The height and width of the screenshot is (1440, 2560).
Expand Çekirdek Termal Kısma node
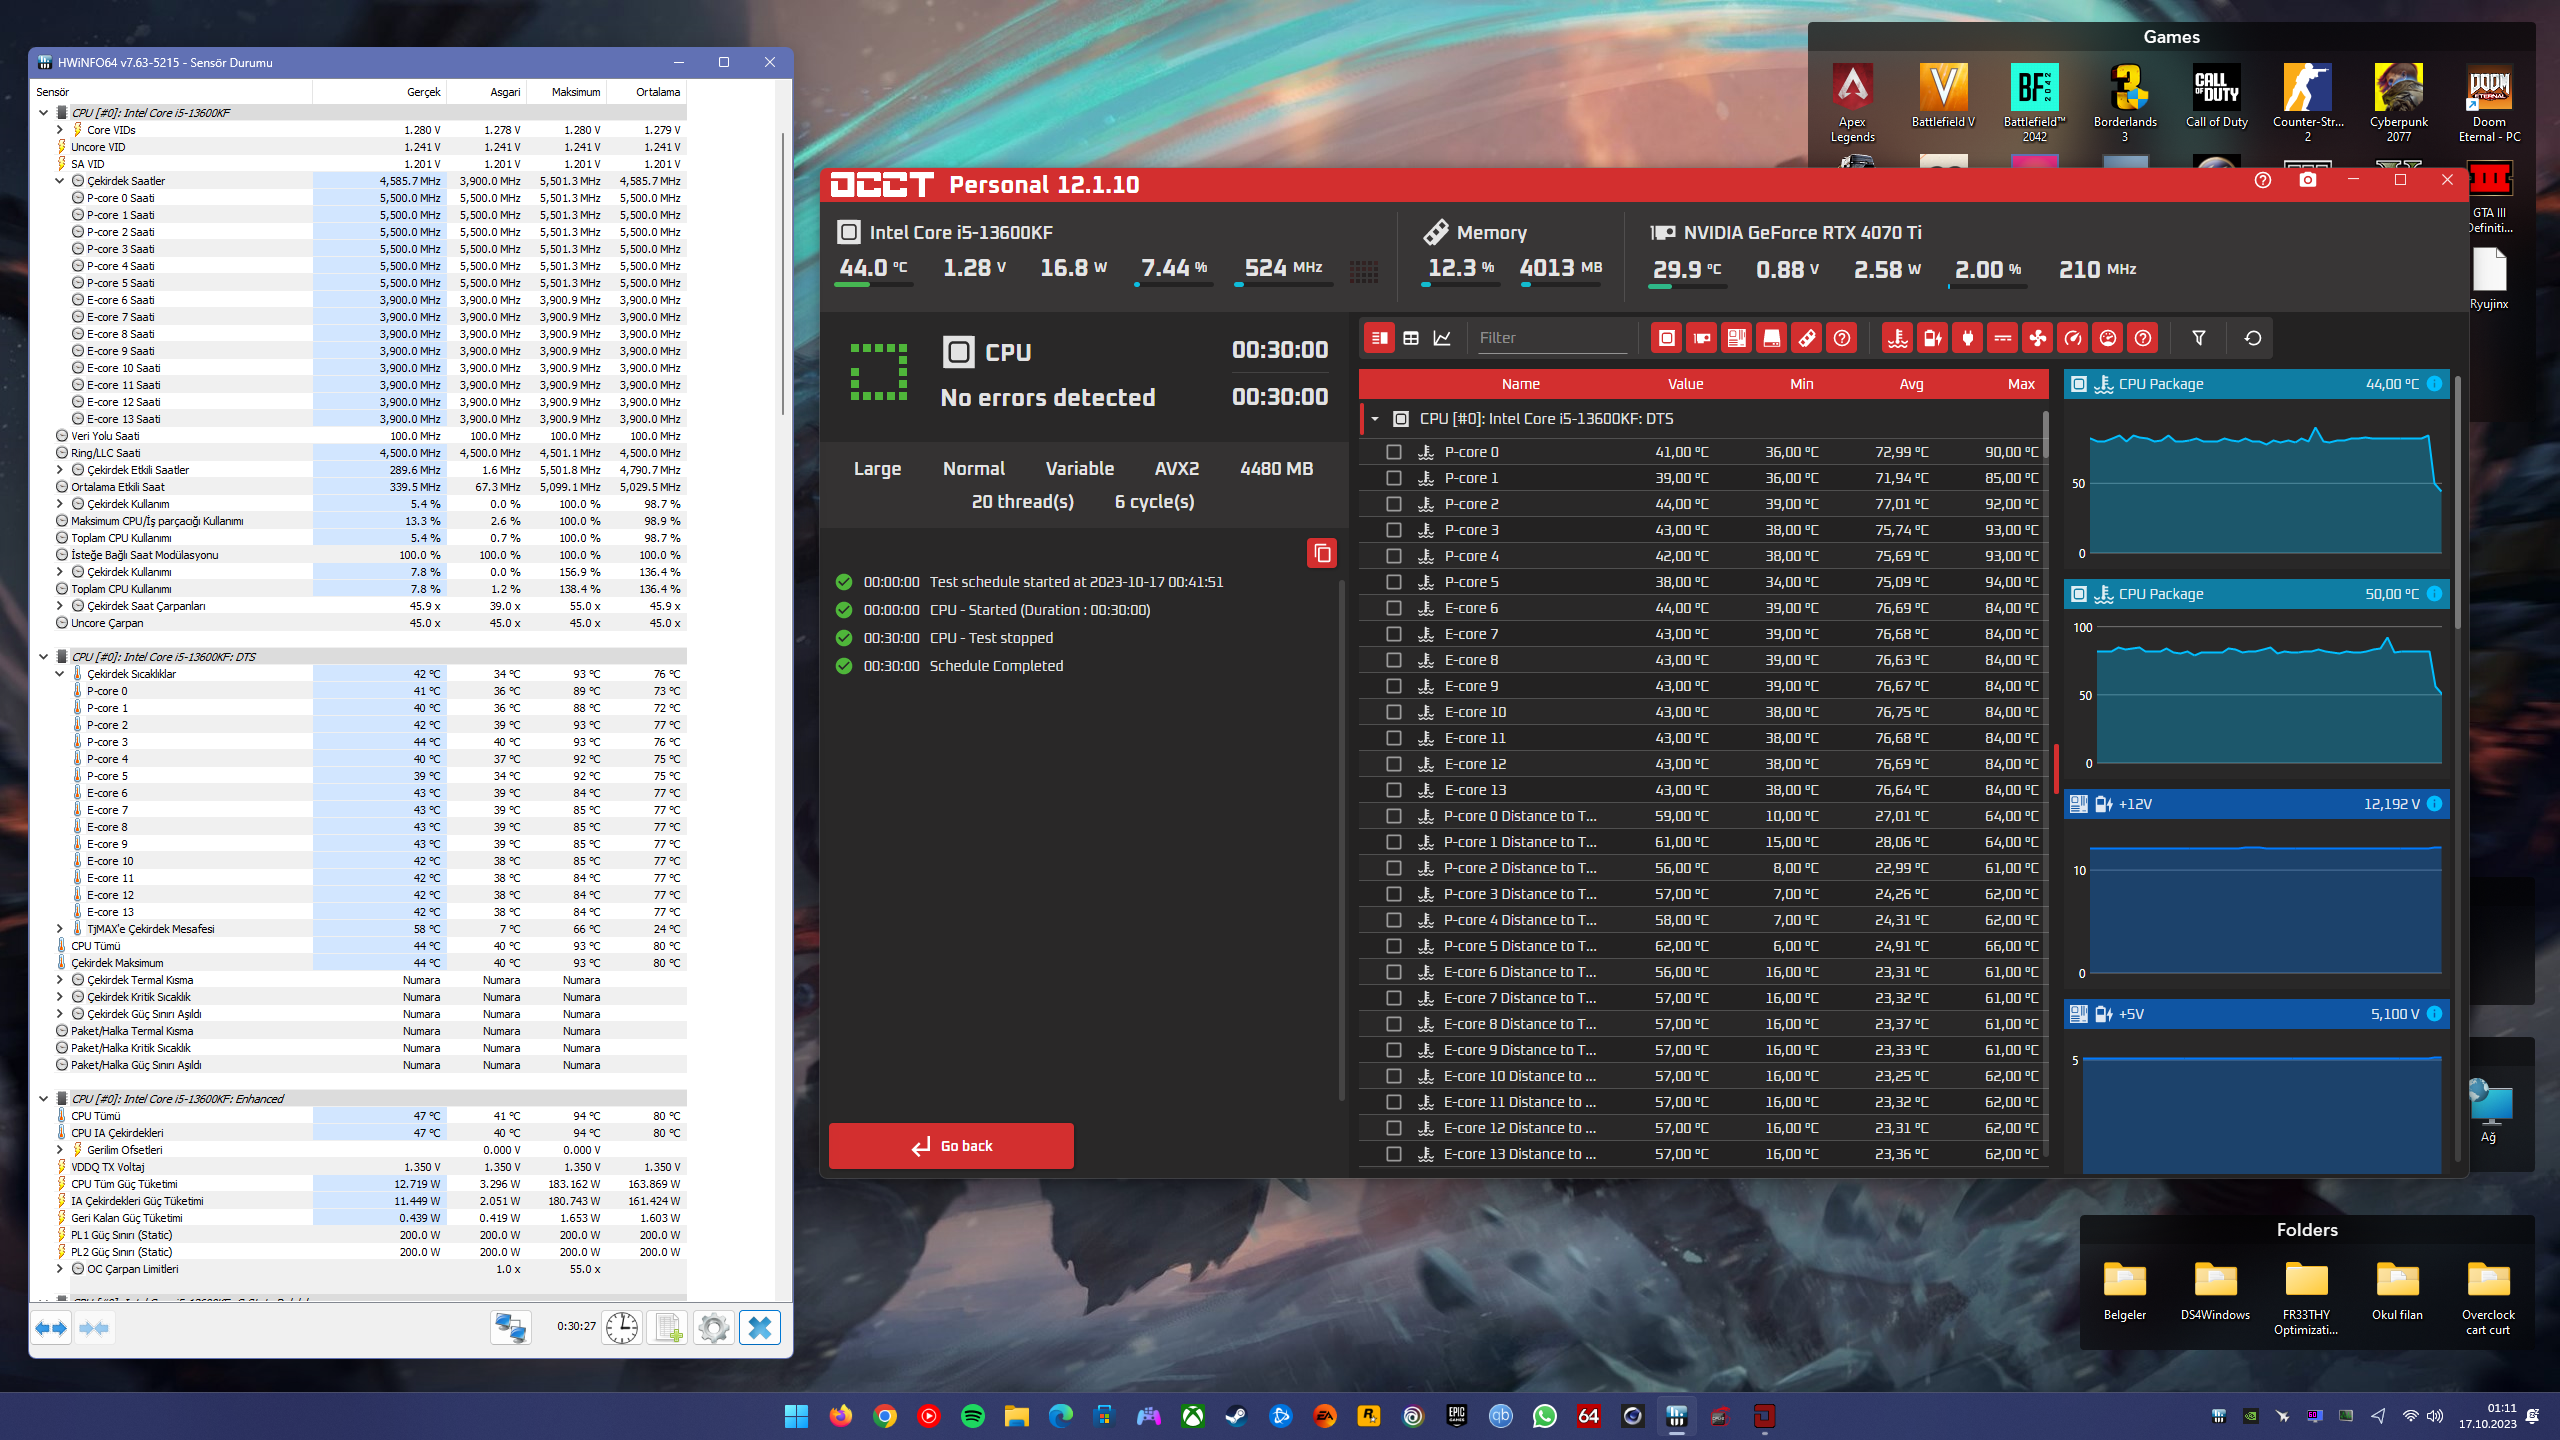59,980
